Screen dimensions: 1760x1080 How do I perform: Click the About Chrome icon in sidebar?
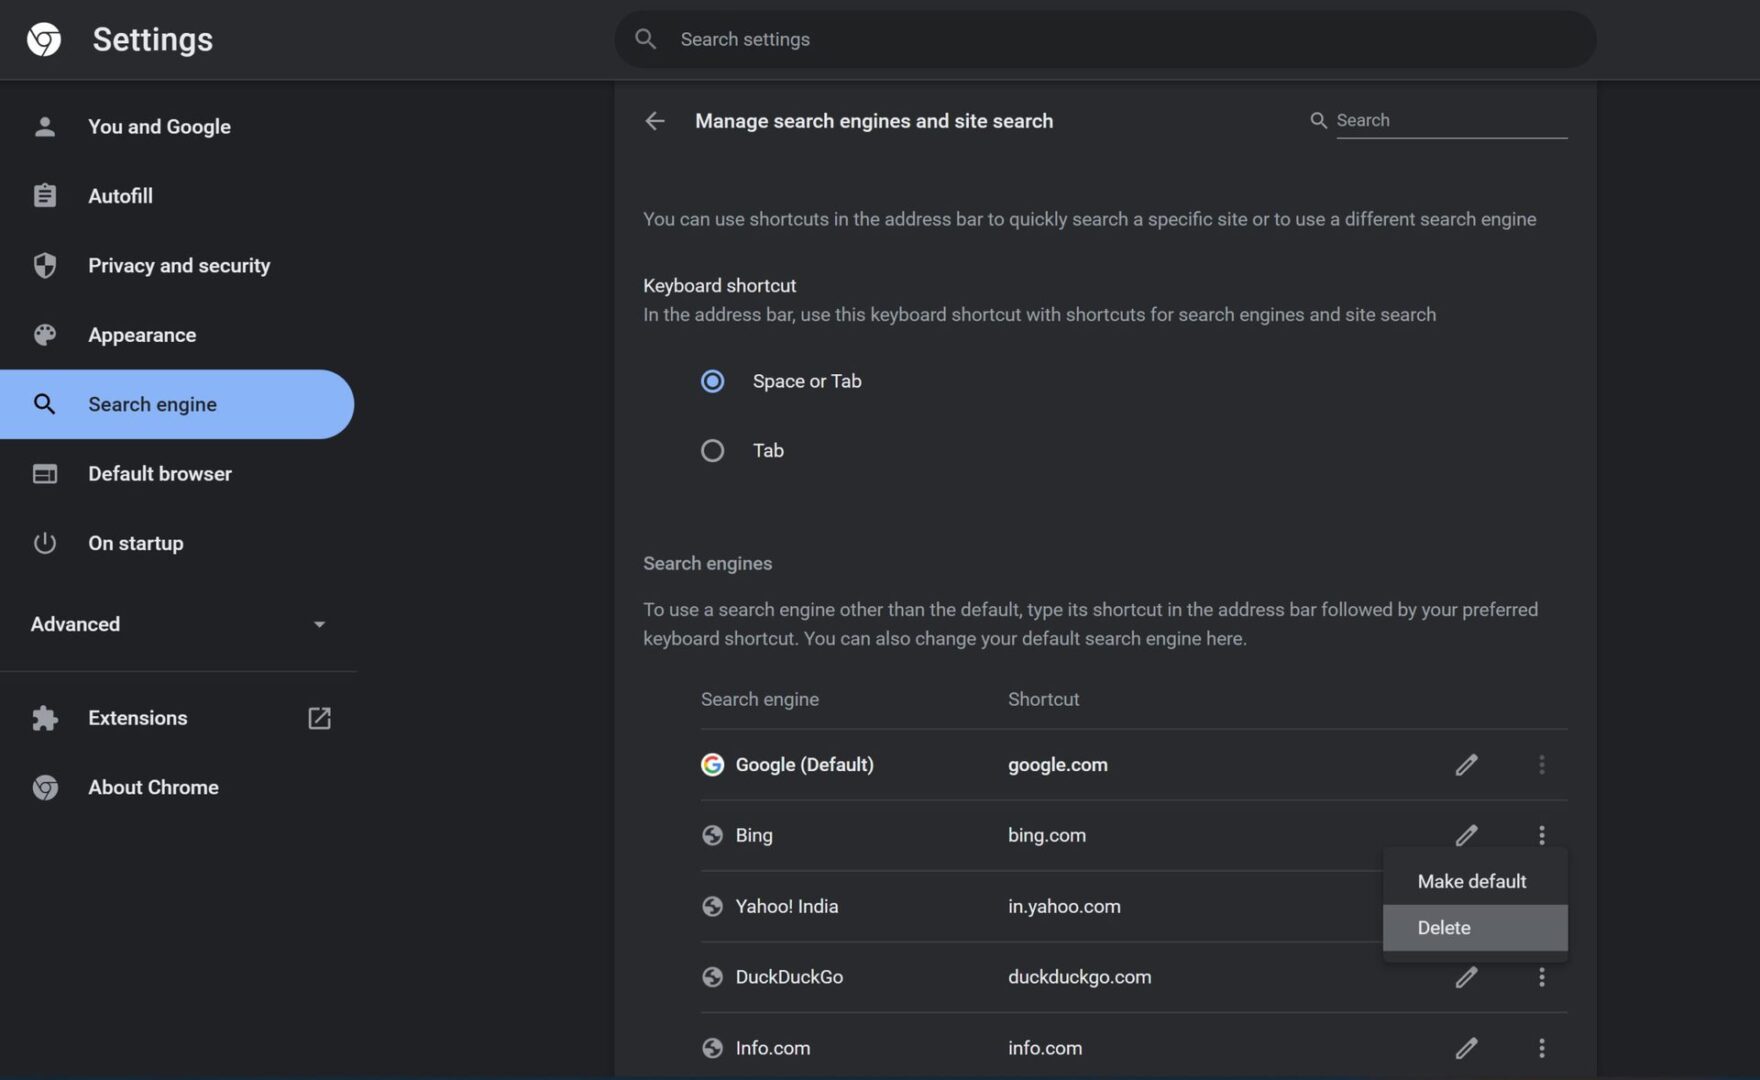pyautogui.click(x=45, y=788)
